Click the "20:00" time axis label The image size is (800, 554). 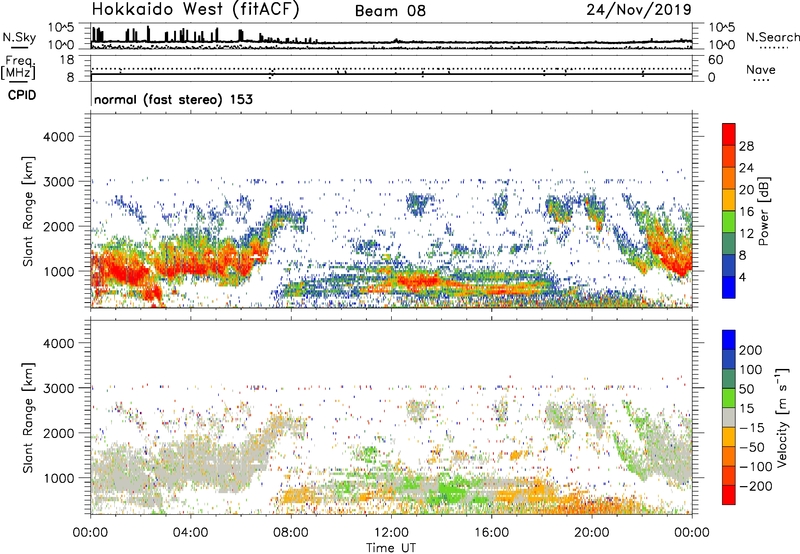pos(592,533)
